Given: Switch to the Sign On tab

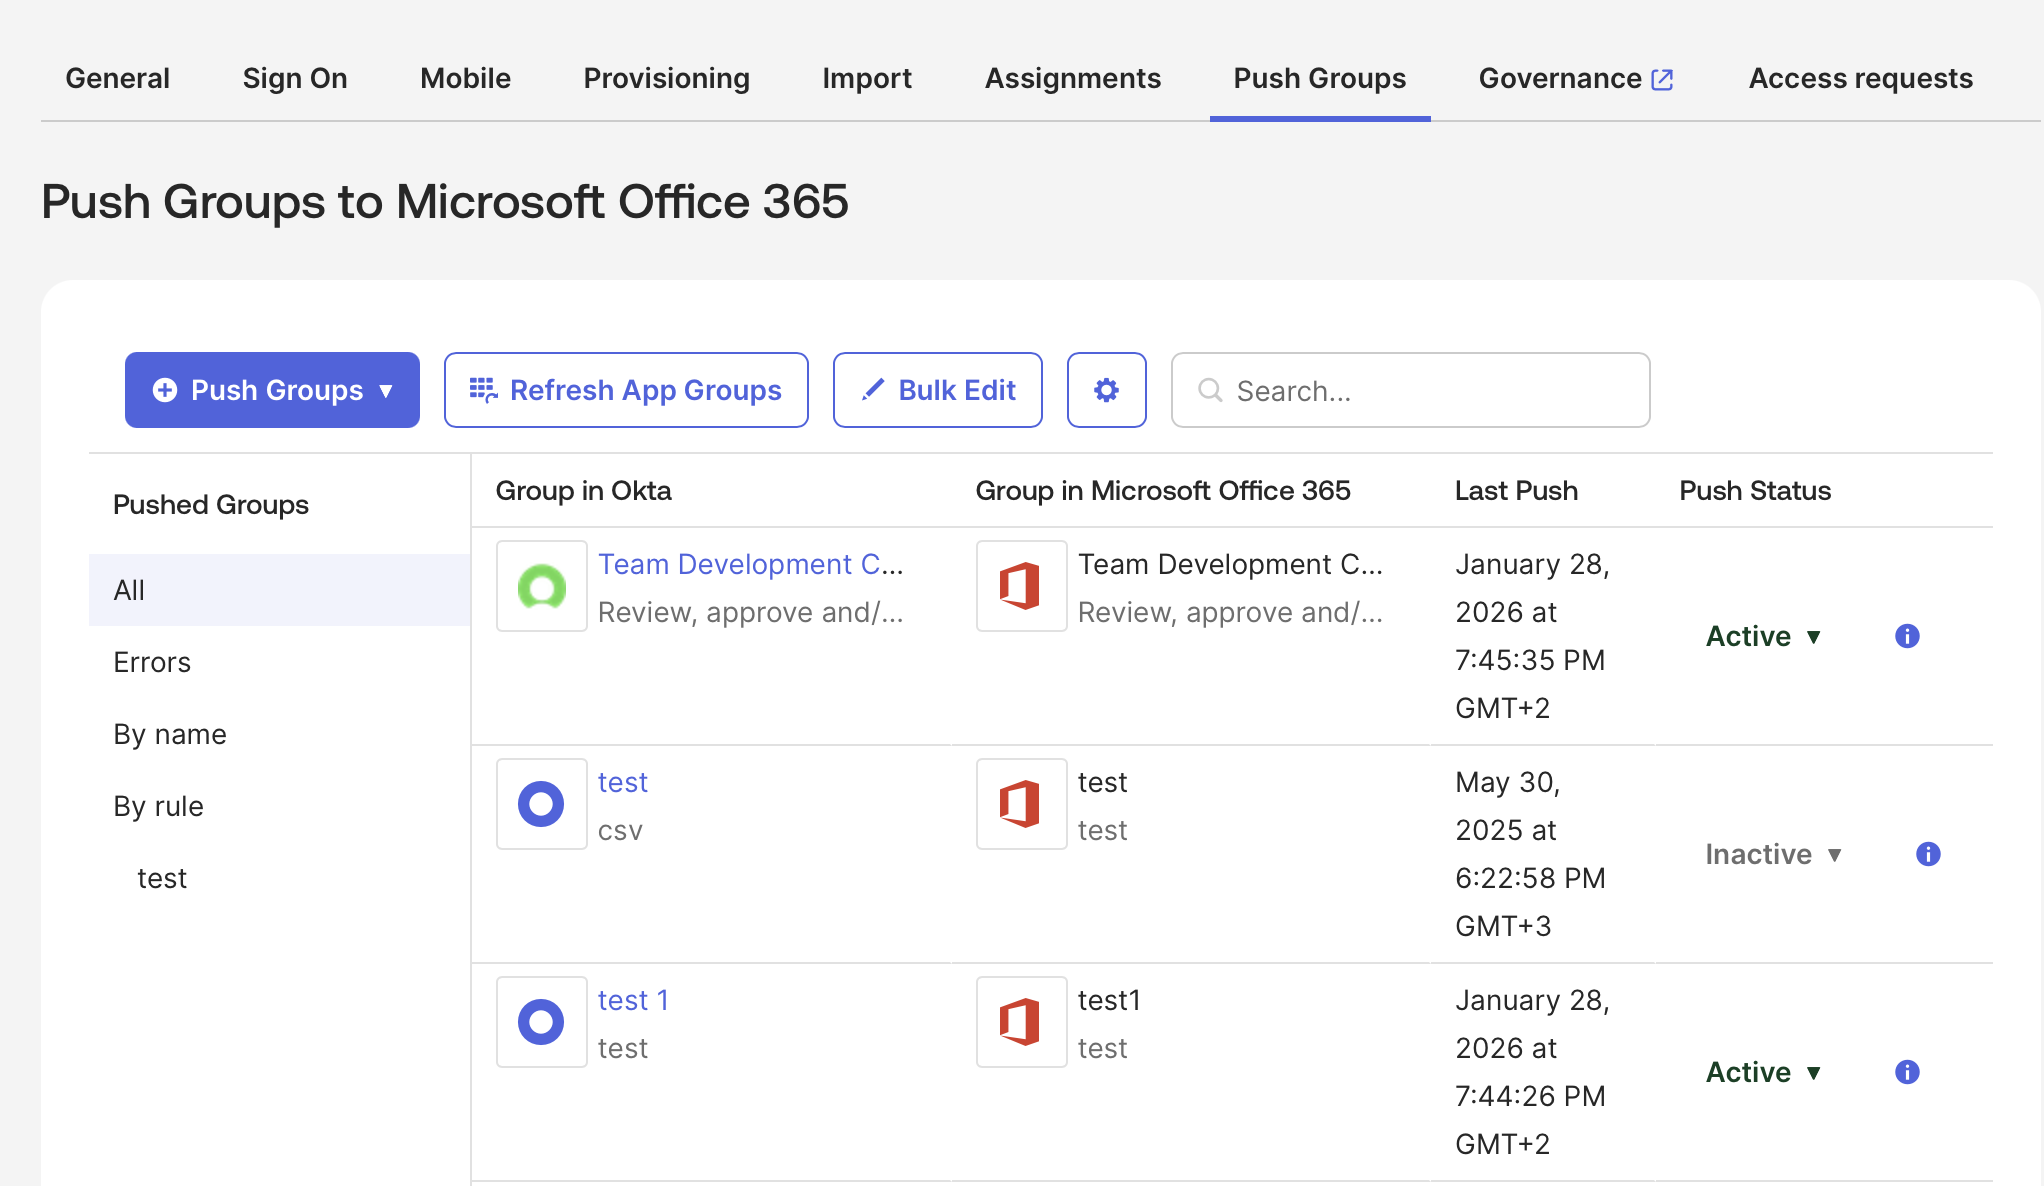Looking at the screenshot, I should [x=295, y=78].
